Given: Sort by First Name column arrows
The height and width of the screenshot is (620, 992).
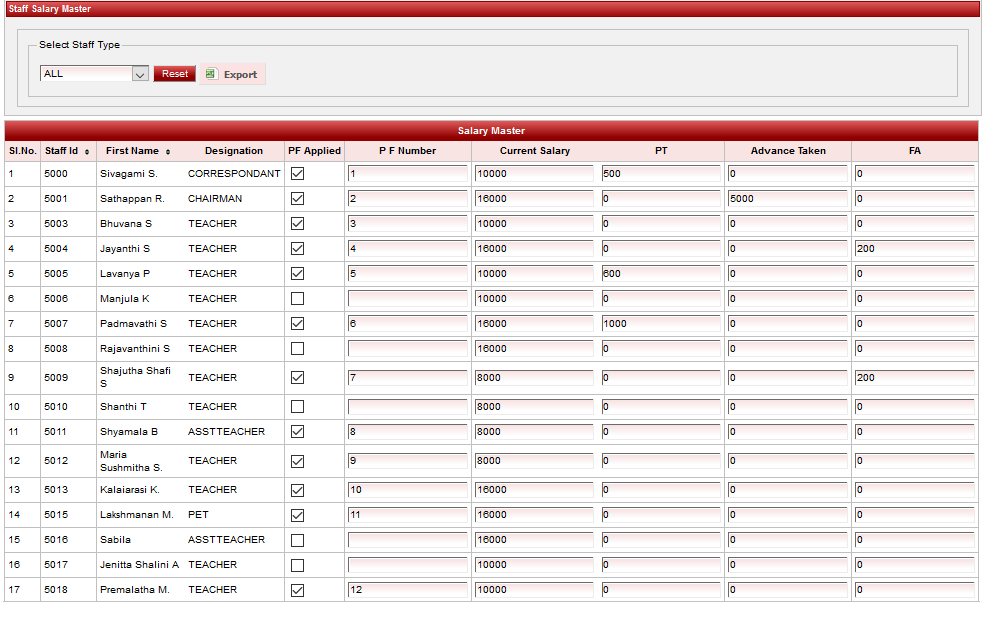Looking at the screenshot, I should [167, 152].
